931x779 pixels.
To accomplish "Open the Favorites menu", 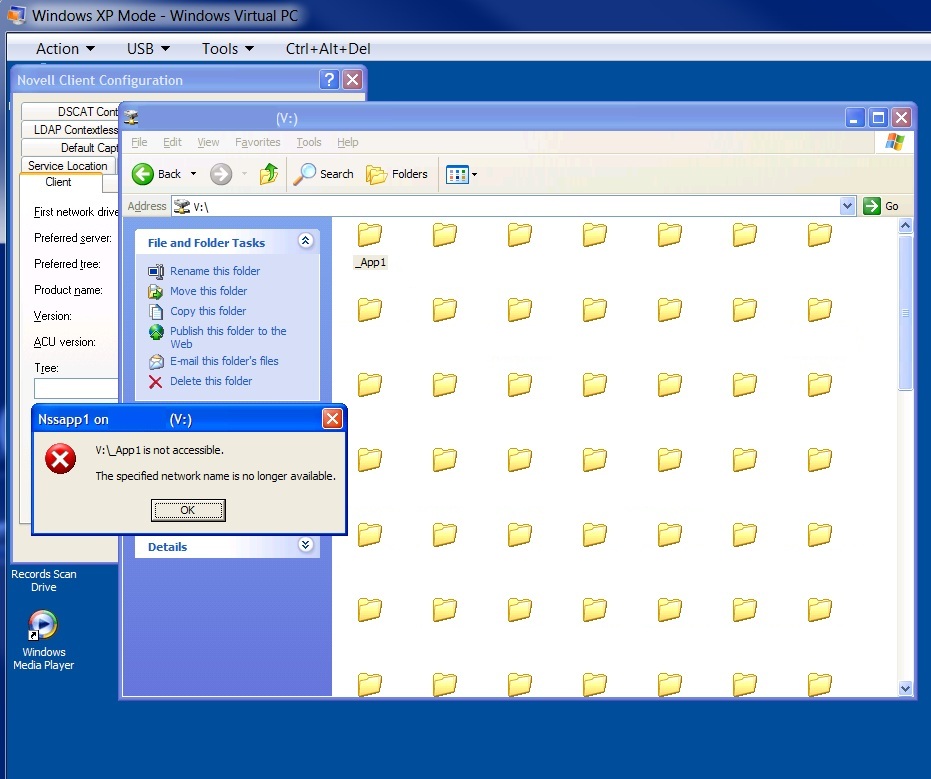I will 258,142.
